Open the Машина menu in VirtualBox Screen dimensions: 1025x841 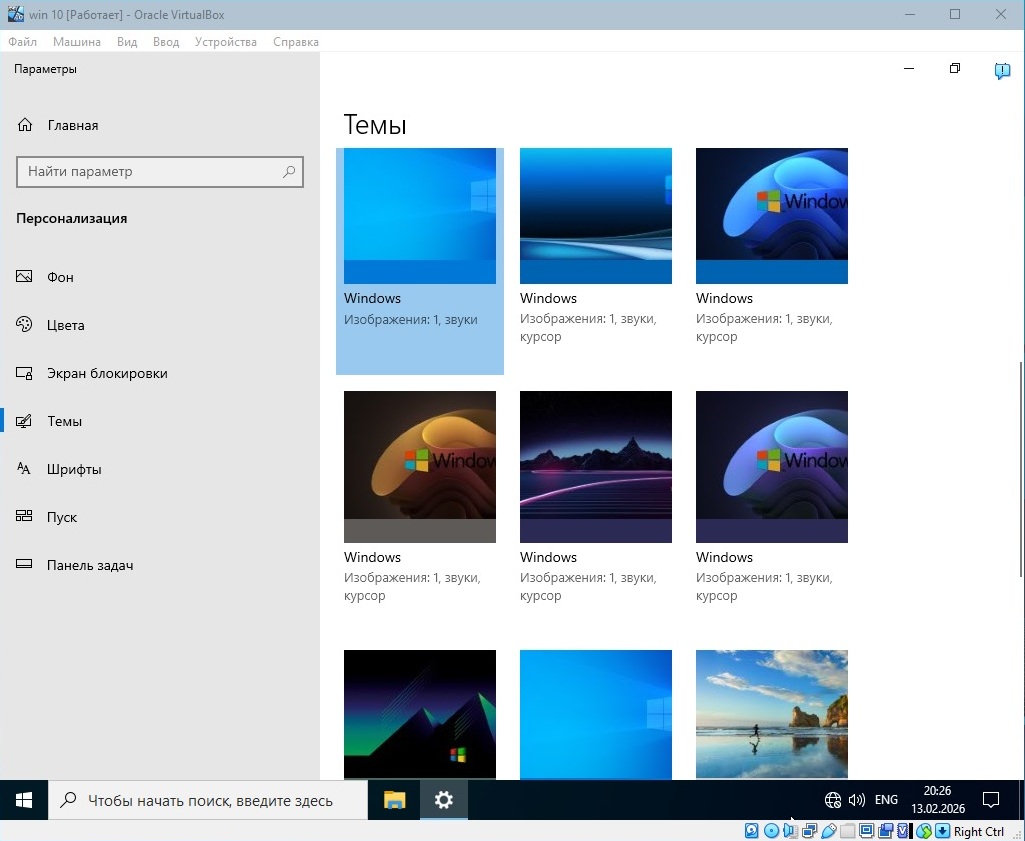click(x=77, y=42)
